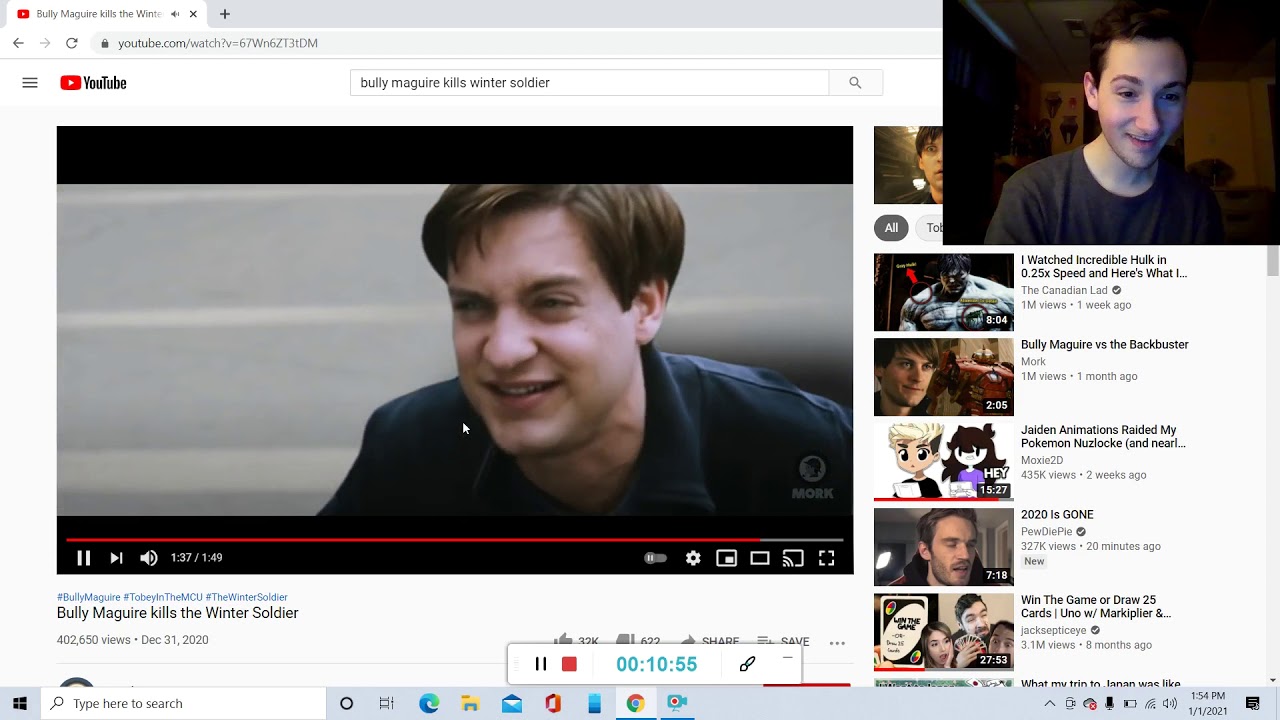This screenshot has height=720, width=1280.
Task: Open Mail app from taskbar
Action: tap(512, 703)
